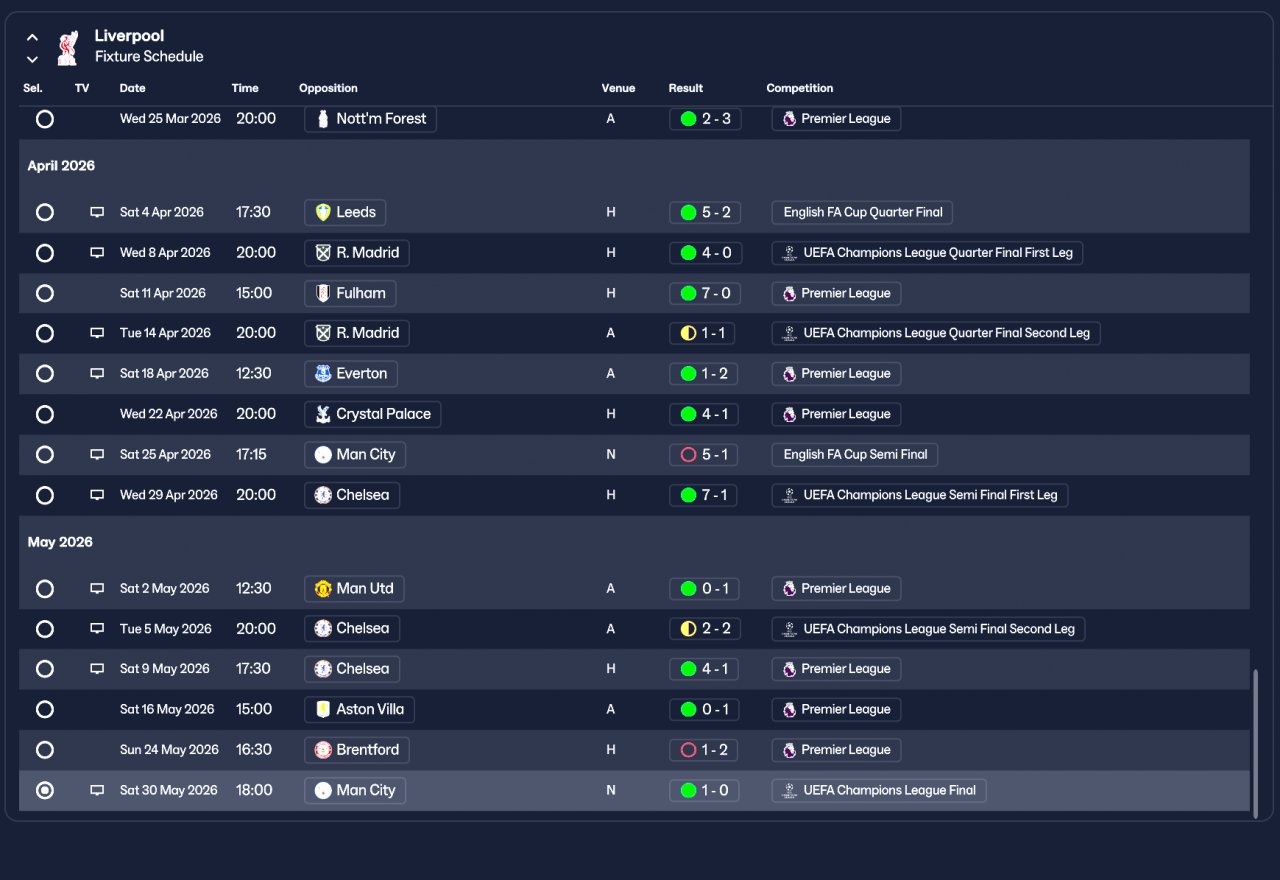Open Chelsea from the 5 May fixture
1280x880 pixels.
coord(352,629)
